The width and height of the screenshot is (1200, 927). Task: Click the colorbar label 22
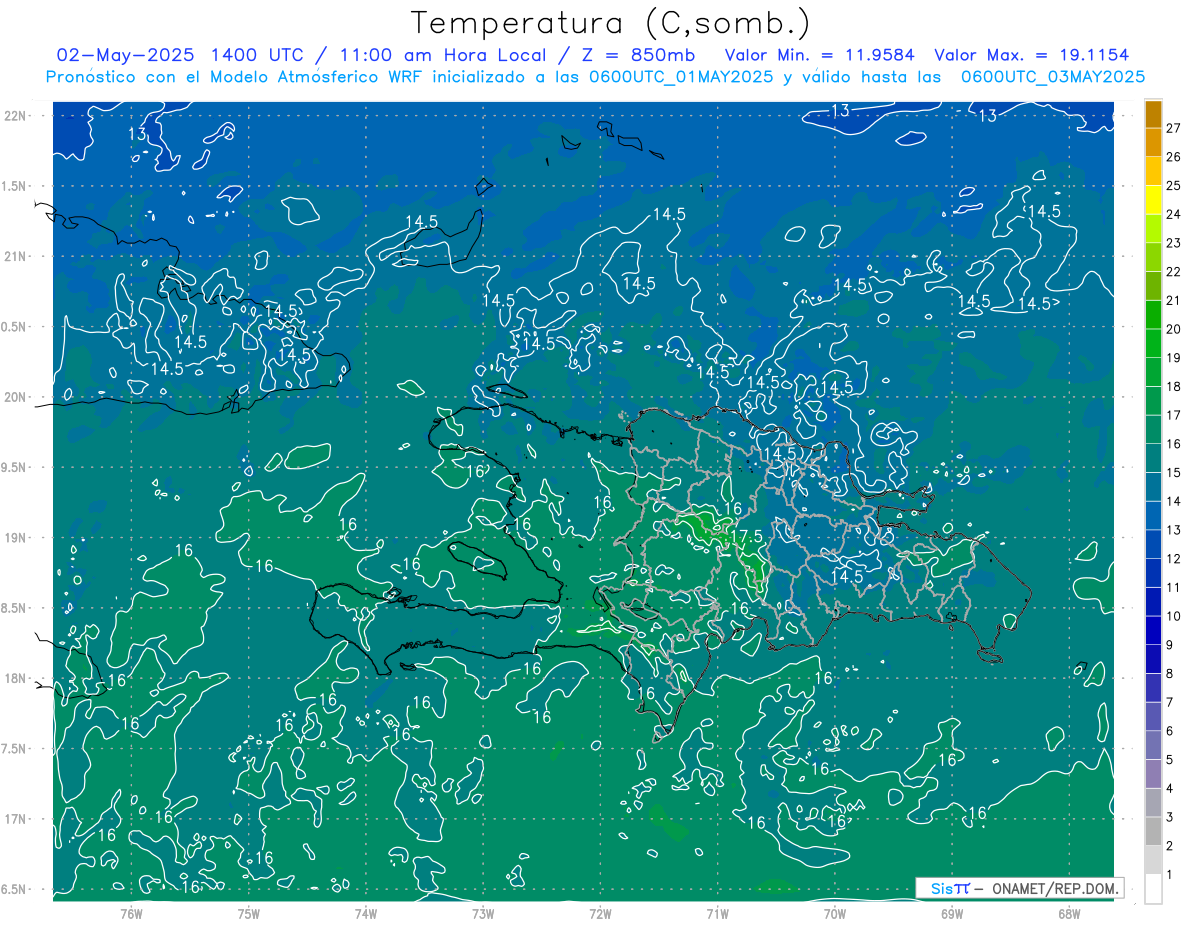pyautogui.click(x=1173, y=271)
